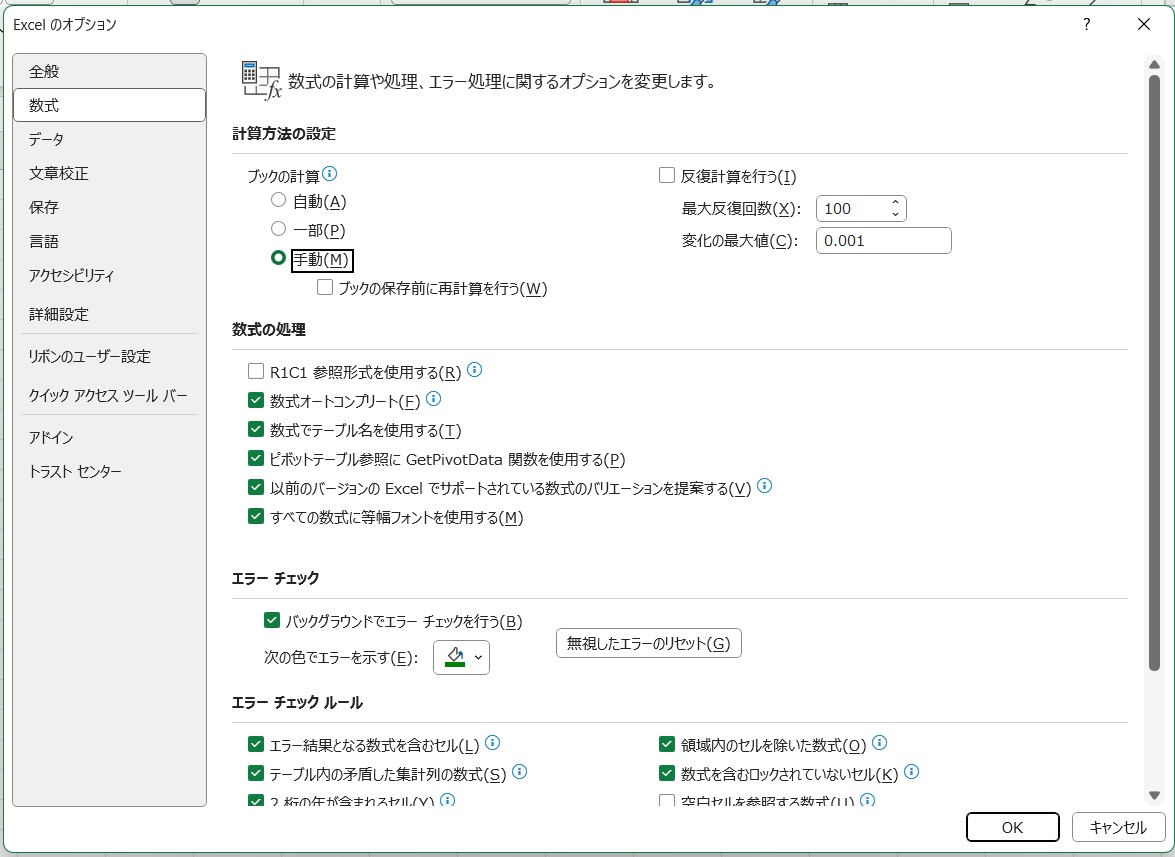Click info icon beside テーブル内の矛盾した集計列の数式

click(519, 772)
